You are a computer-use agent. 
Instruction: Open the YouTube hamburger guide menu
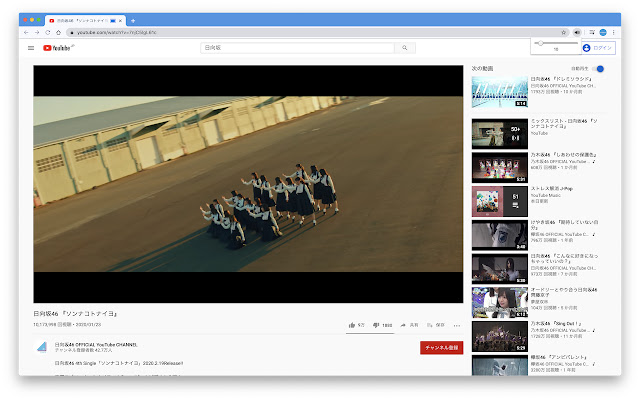31,48
